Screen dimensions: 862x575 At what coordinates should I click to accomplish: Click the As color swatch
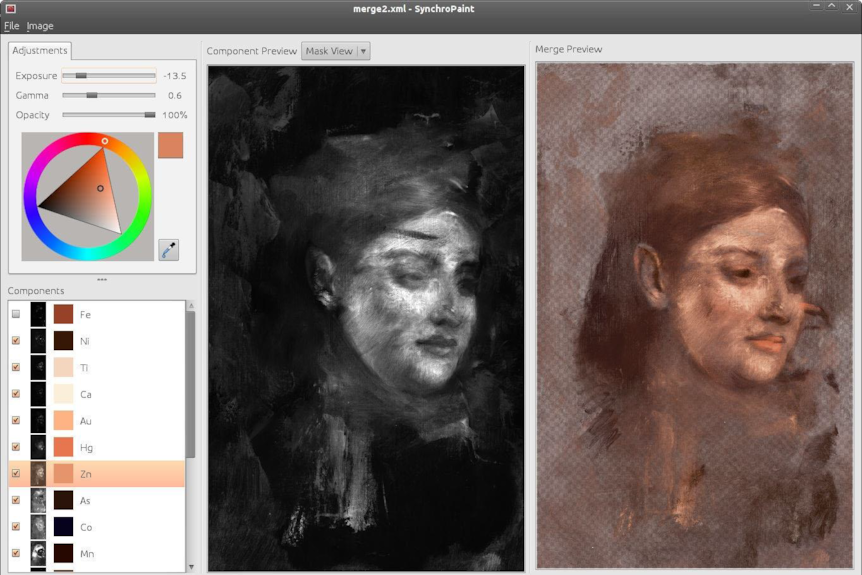63,500
